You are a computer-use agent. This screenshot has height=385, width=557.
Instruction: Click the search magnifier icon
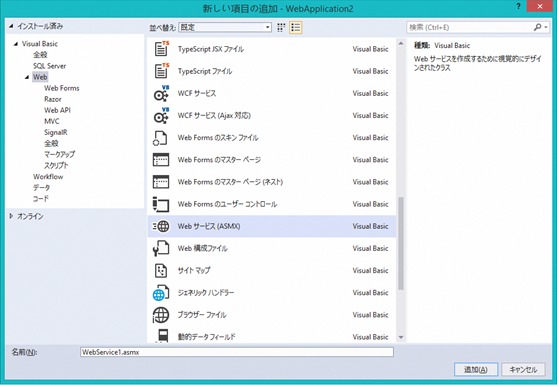(537, 27)
